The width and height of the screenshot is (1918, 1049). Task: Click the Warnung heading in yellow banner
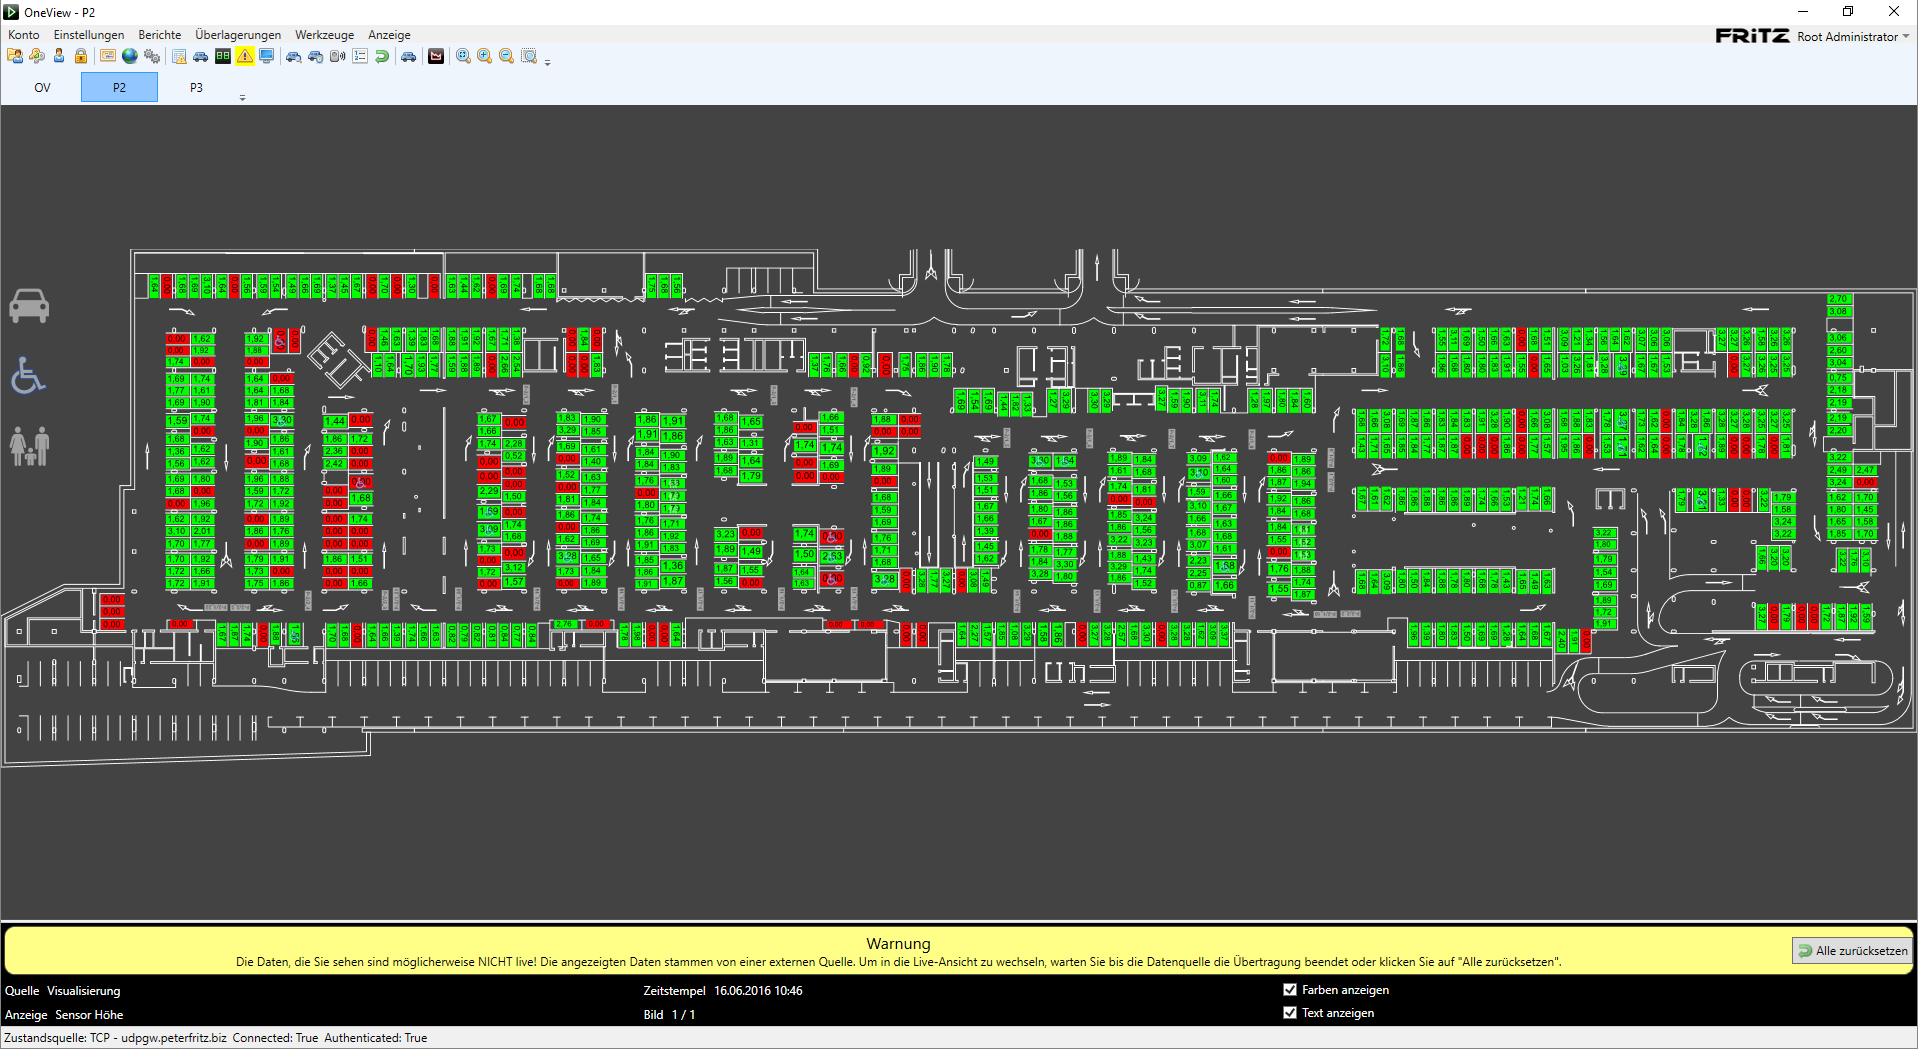tap(898, 943)
